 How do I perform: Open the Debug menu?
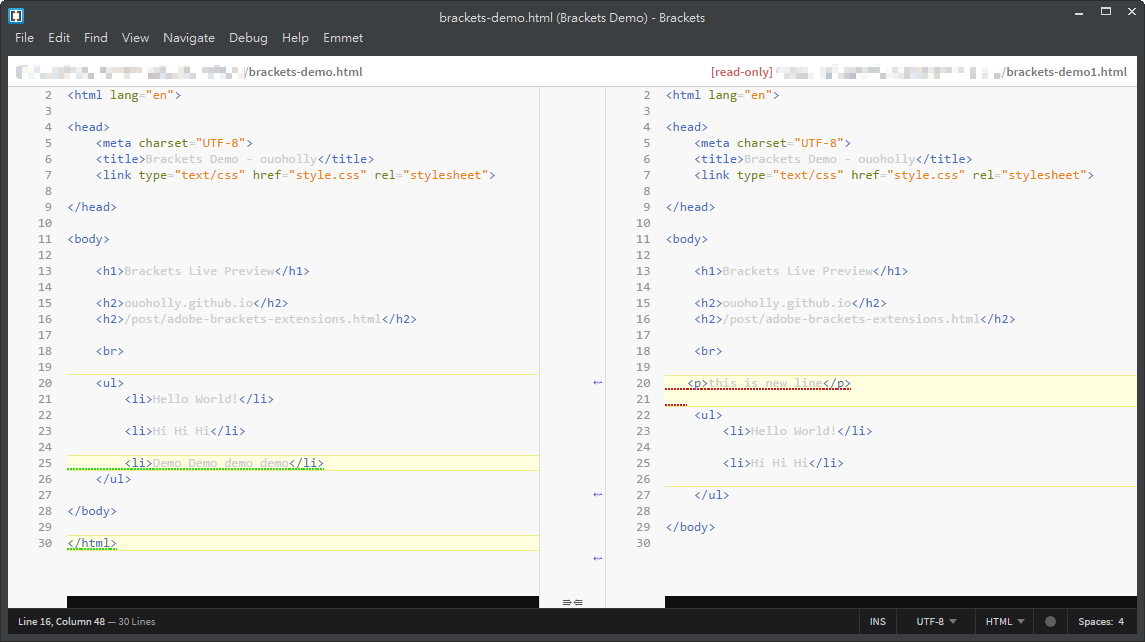pos(248,38)
